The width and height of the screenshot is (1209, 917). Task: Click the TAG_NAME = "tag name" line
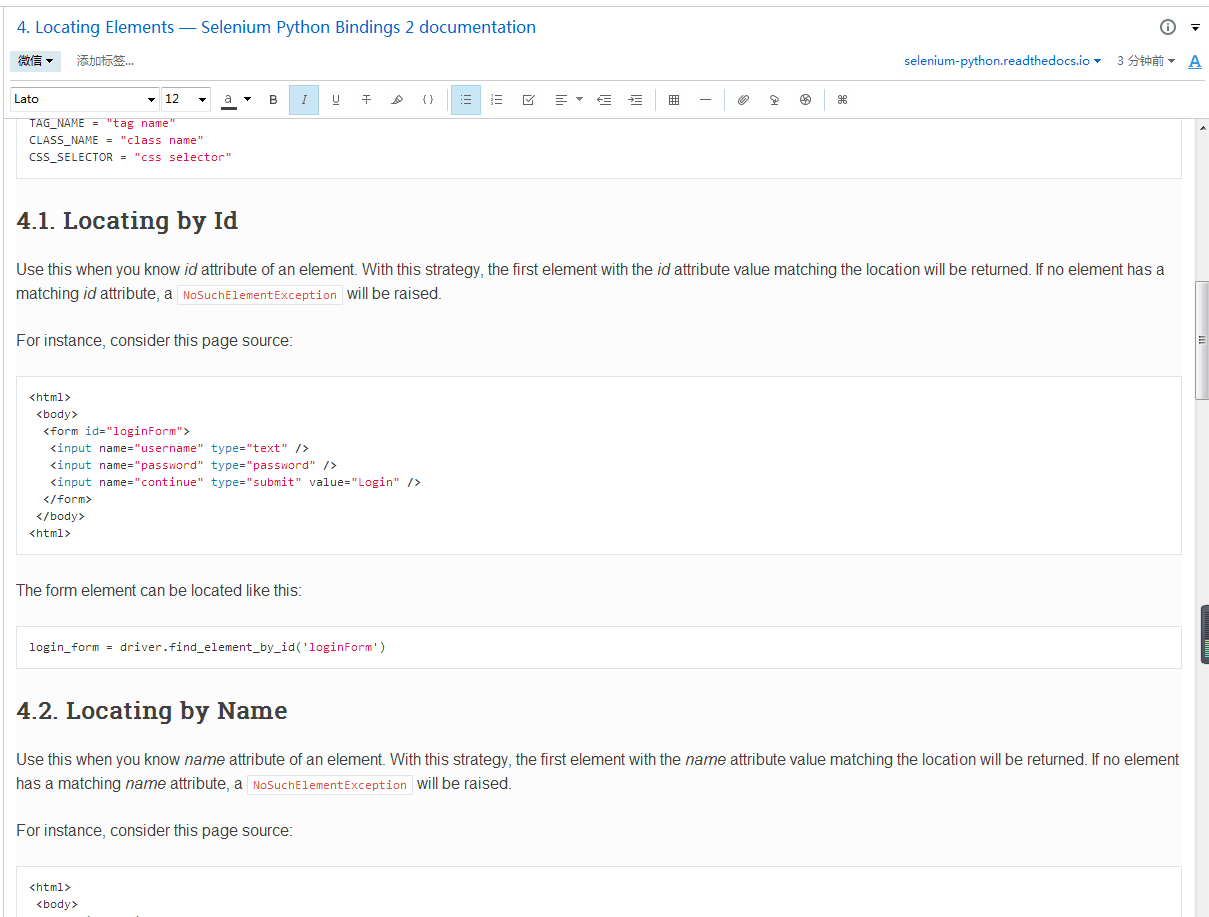tap(102, 123)
